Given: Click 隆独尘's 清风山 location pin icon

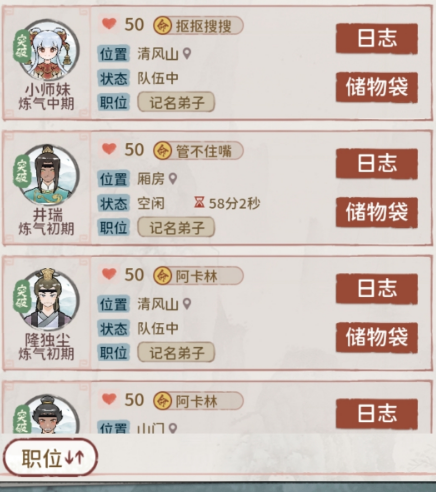Looking at the screenshot, I should tap(187, 303).
